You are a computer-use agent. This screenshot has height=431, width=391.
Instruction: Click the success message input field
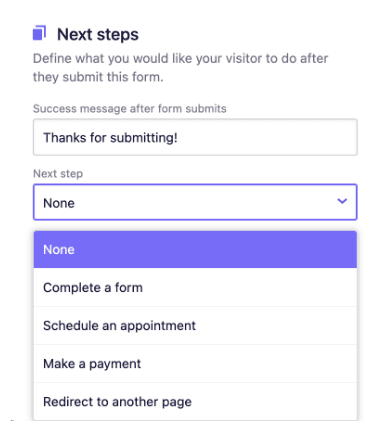195,137
